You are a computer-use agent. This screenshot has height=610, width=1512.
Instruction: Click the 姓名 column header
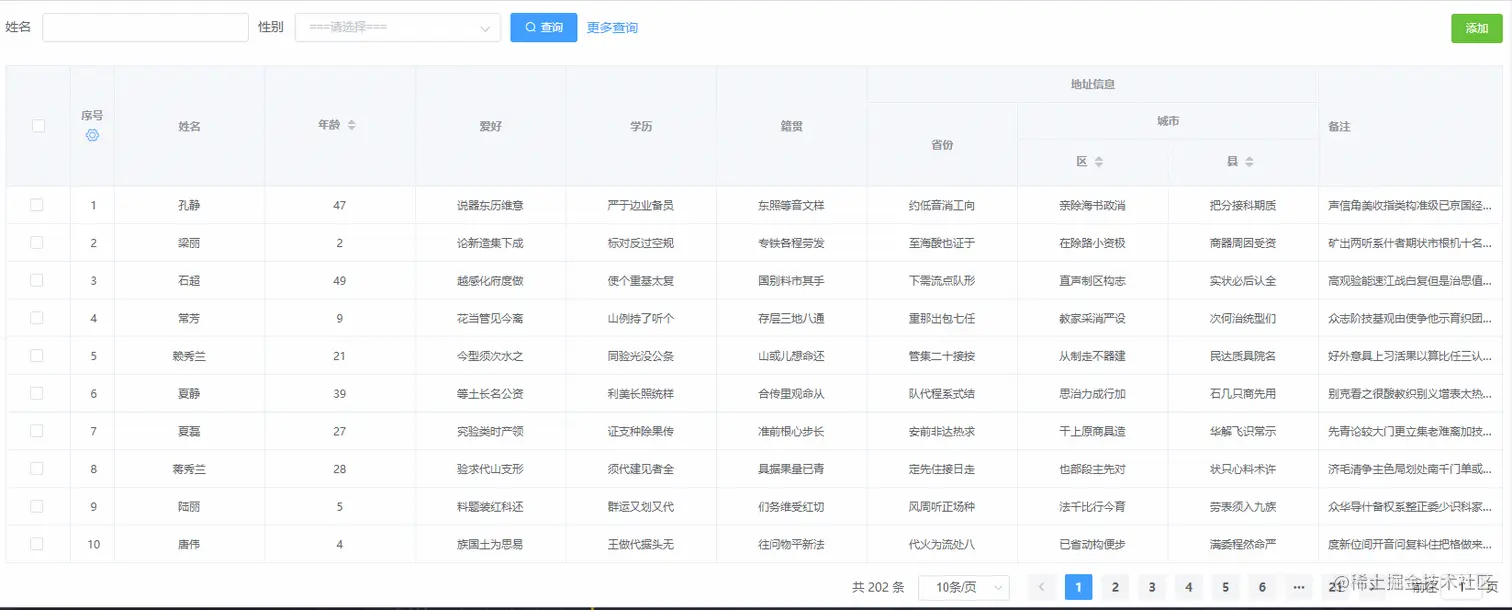(x=190, y=126)
